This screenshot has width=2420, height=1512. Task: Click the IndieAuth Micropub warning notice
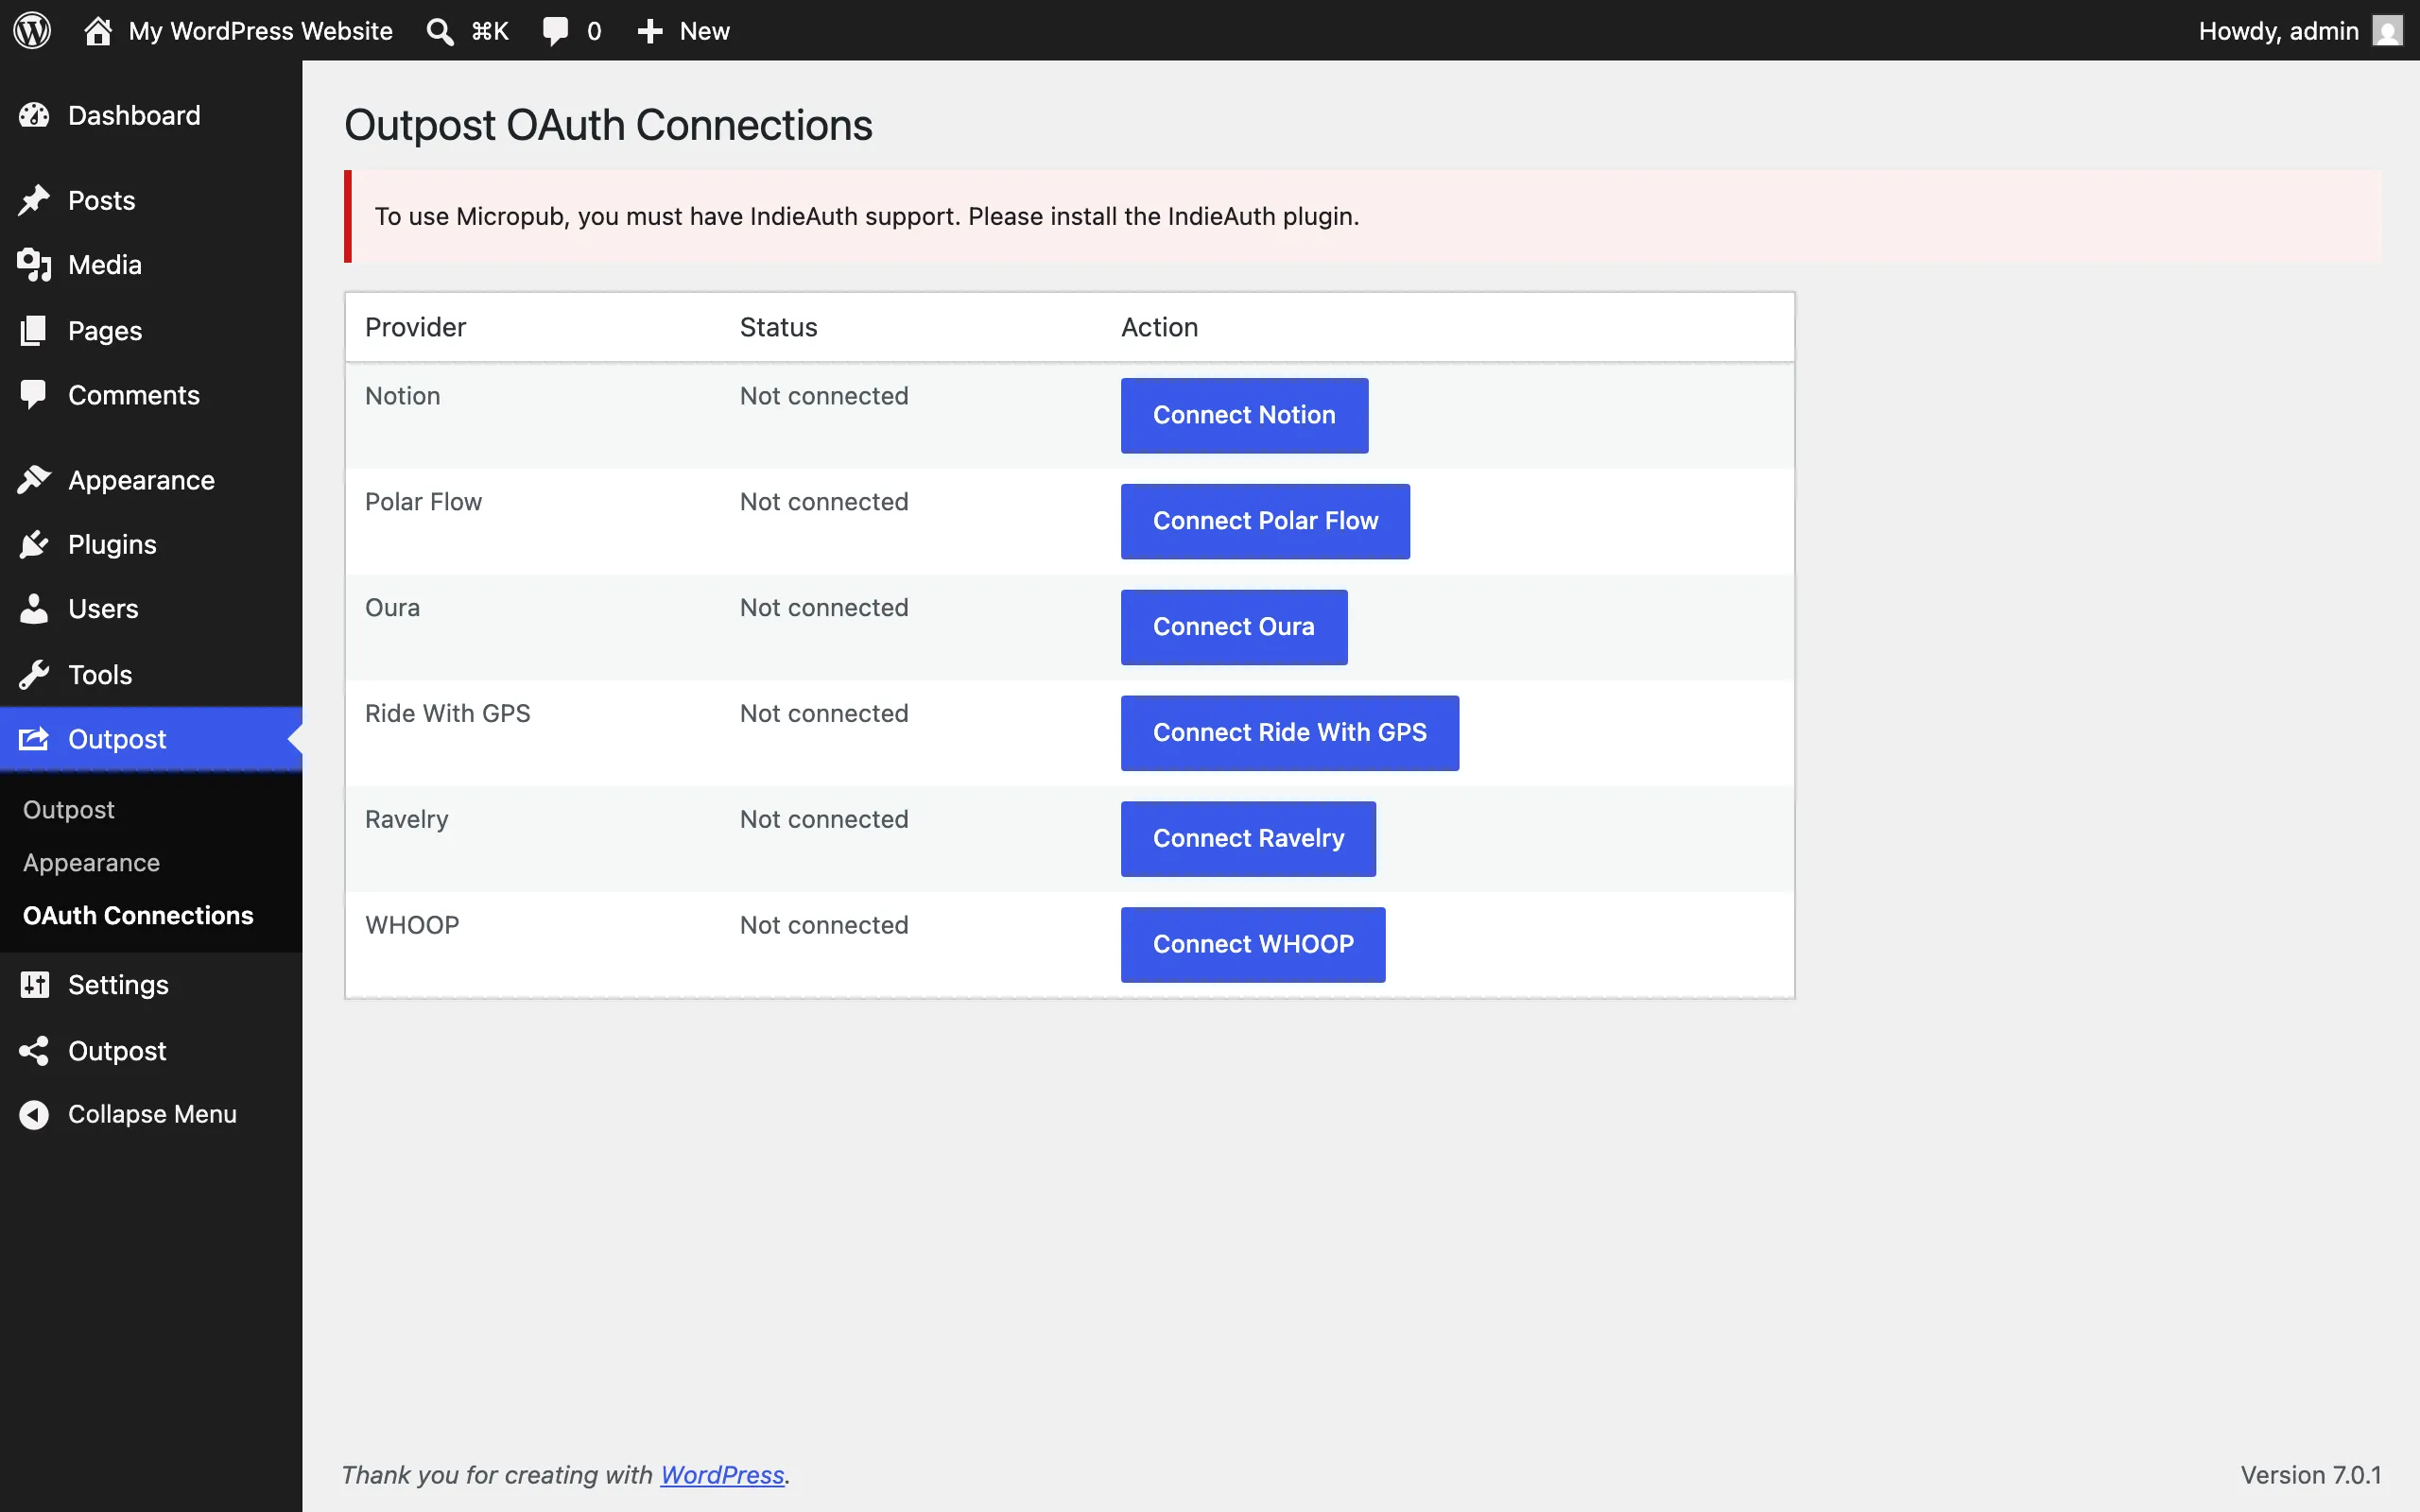1363,217
